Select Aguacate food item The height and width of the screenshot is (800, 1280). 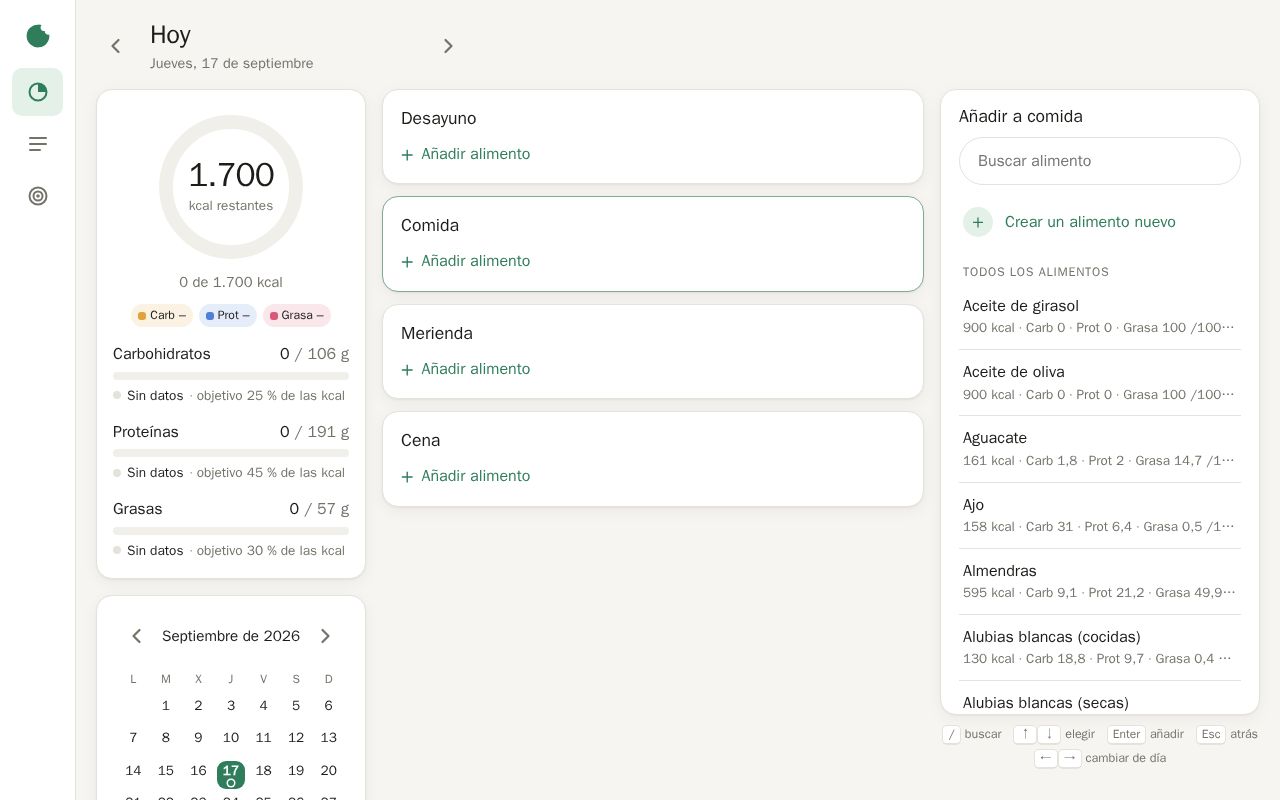point(1100,449)
